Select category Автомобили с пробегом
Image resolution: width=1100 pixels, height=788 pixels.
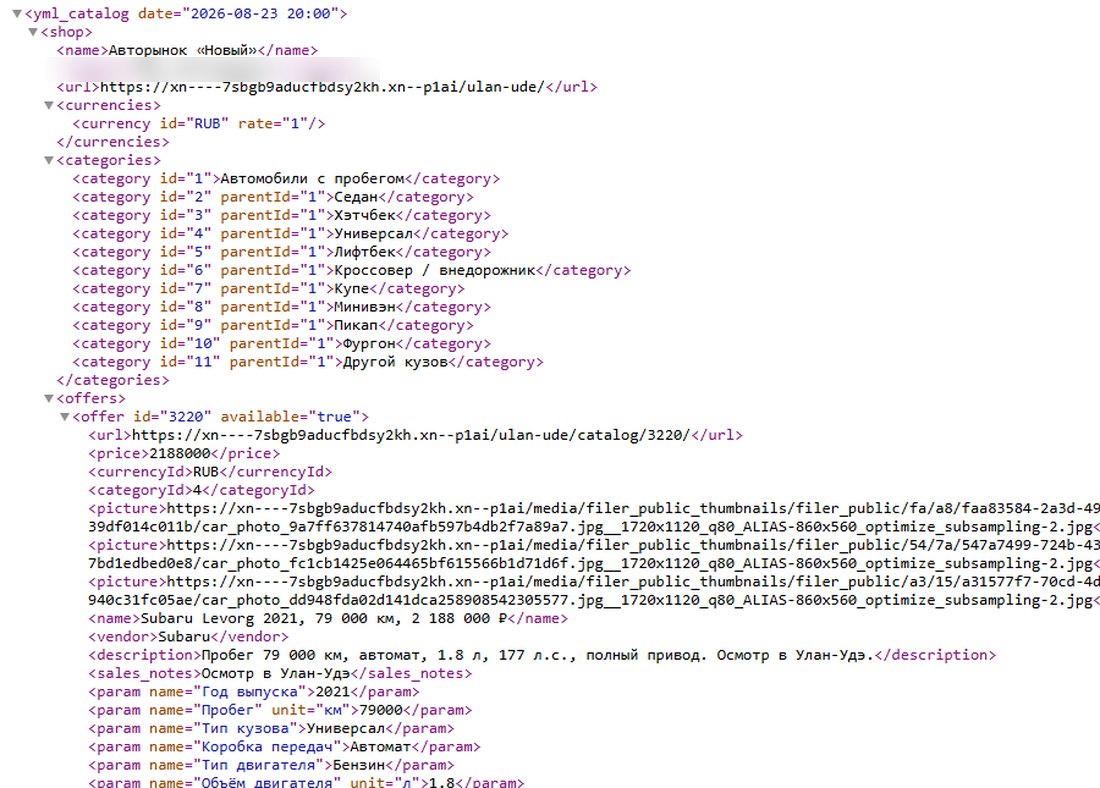tap(286, 179)
